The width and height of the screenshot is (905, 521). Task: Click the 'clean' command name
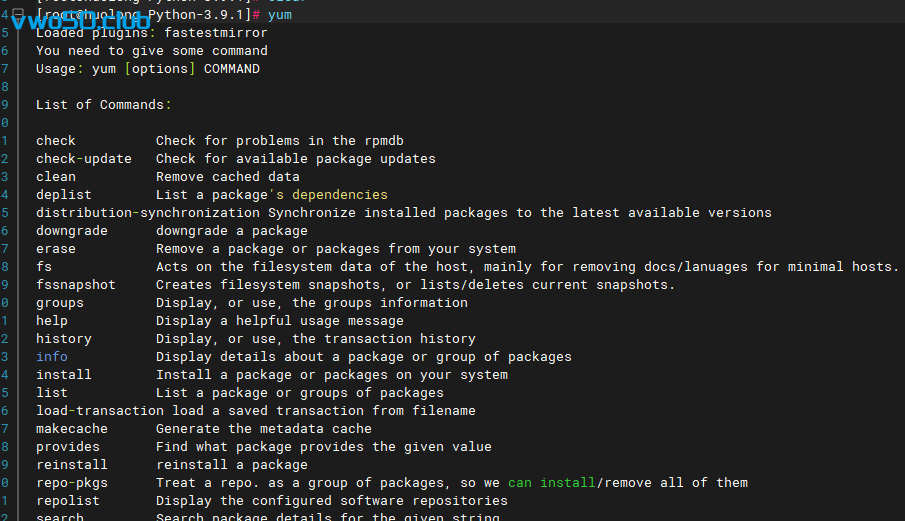[55, 177]
